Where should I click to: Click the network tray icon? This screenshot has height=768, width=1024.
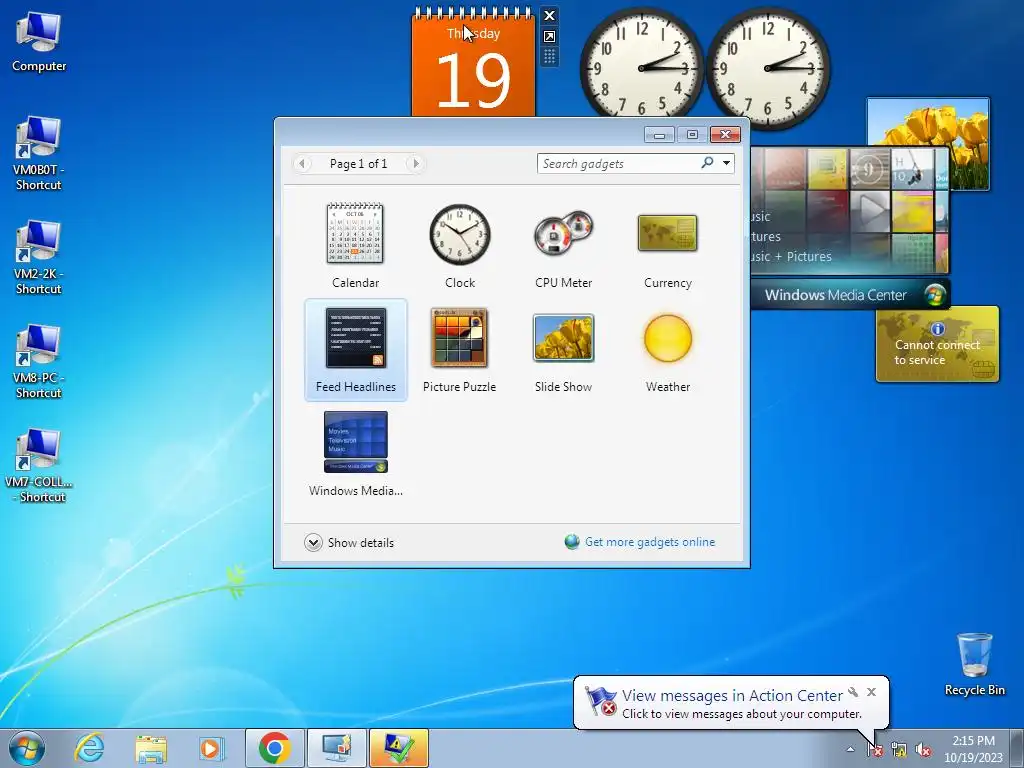click(x=899, y=750)
